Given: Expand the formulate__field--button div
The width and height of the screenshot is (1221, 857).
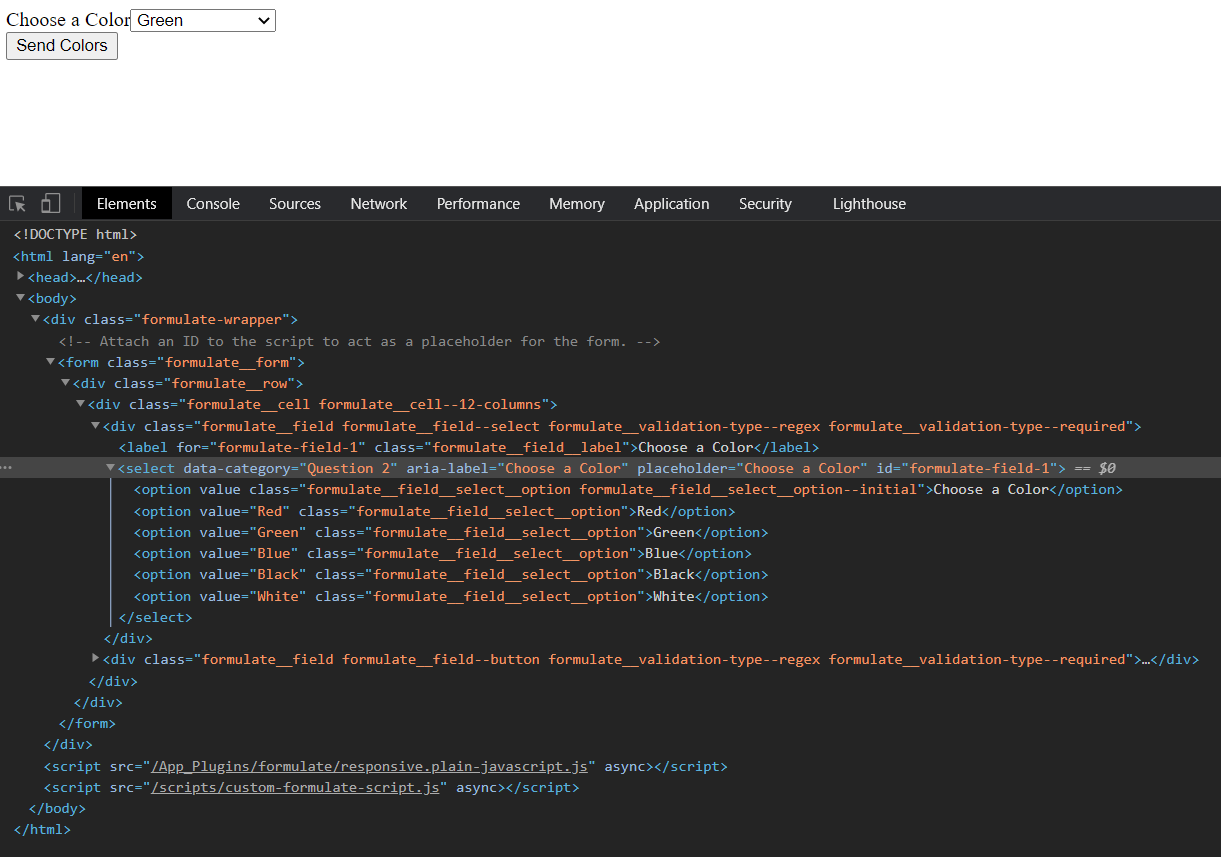Looking at the screenshot, I should click(96, 659).
